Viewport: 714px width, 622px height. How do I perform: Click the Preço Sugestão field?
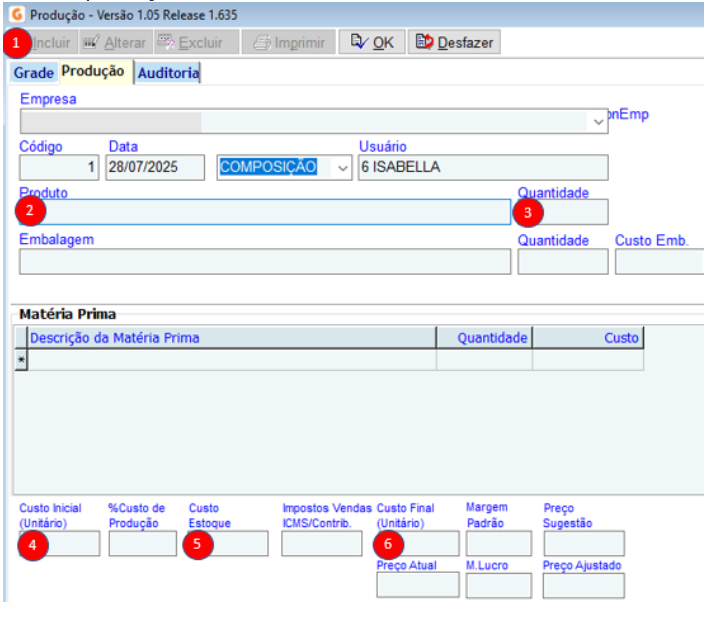coord(584,543)
